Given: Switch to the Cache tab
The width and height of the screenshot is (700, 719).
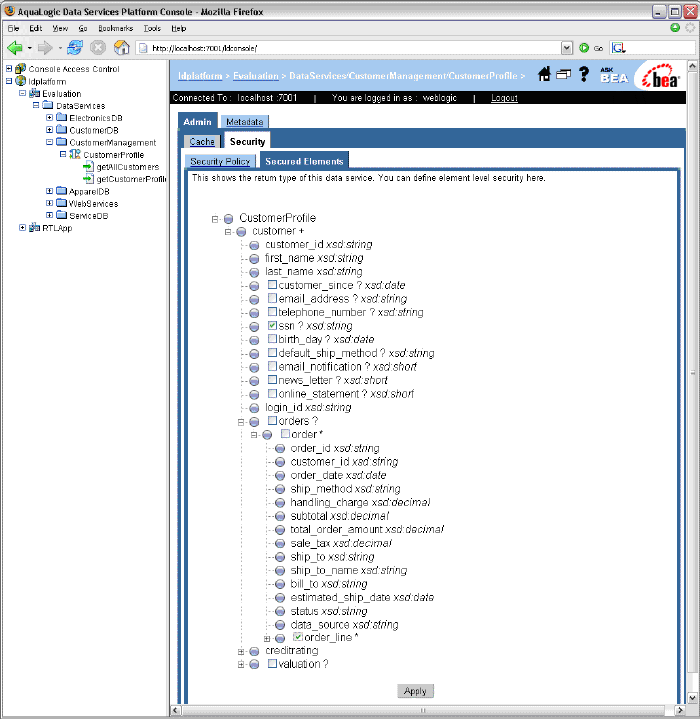Looking at the screenshot, I should (202, 142).
